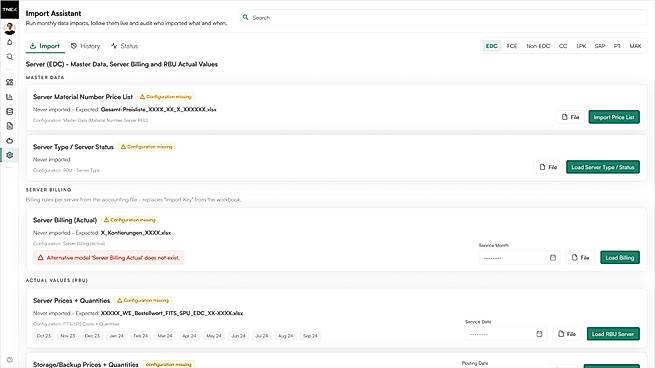Open Service Date calendar picker
Image resolution: width=655 pixels, height=368 pixels.
tap(539, 334)
